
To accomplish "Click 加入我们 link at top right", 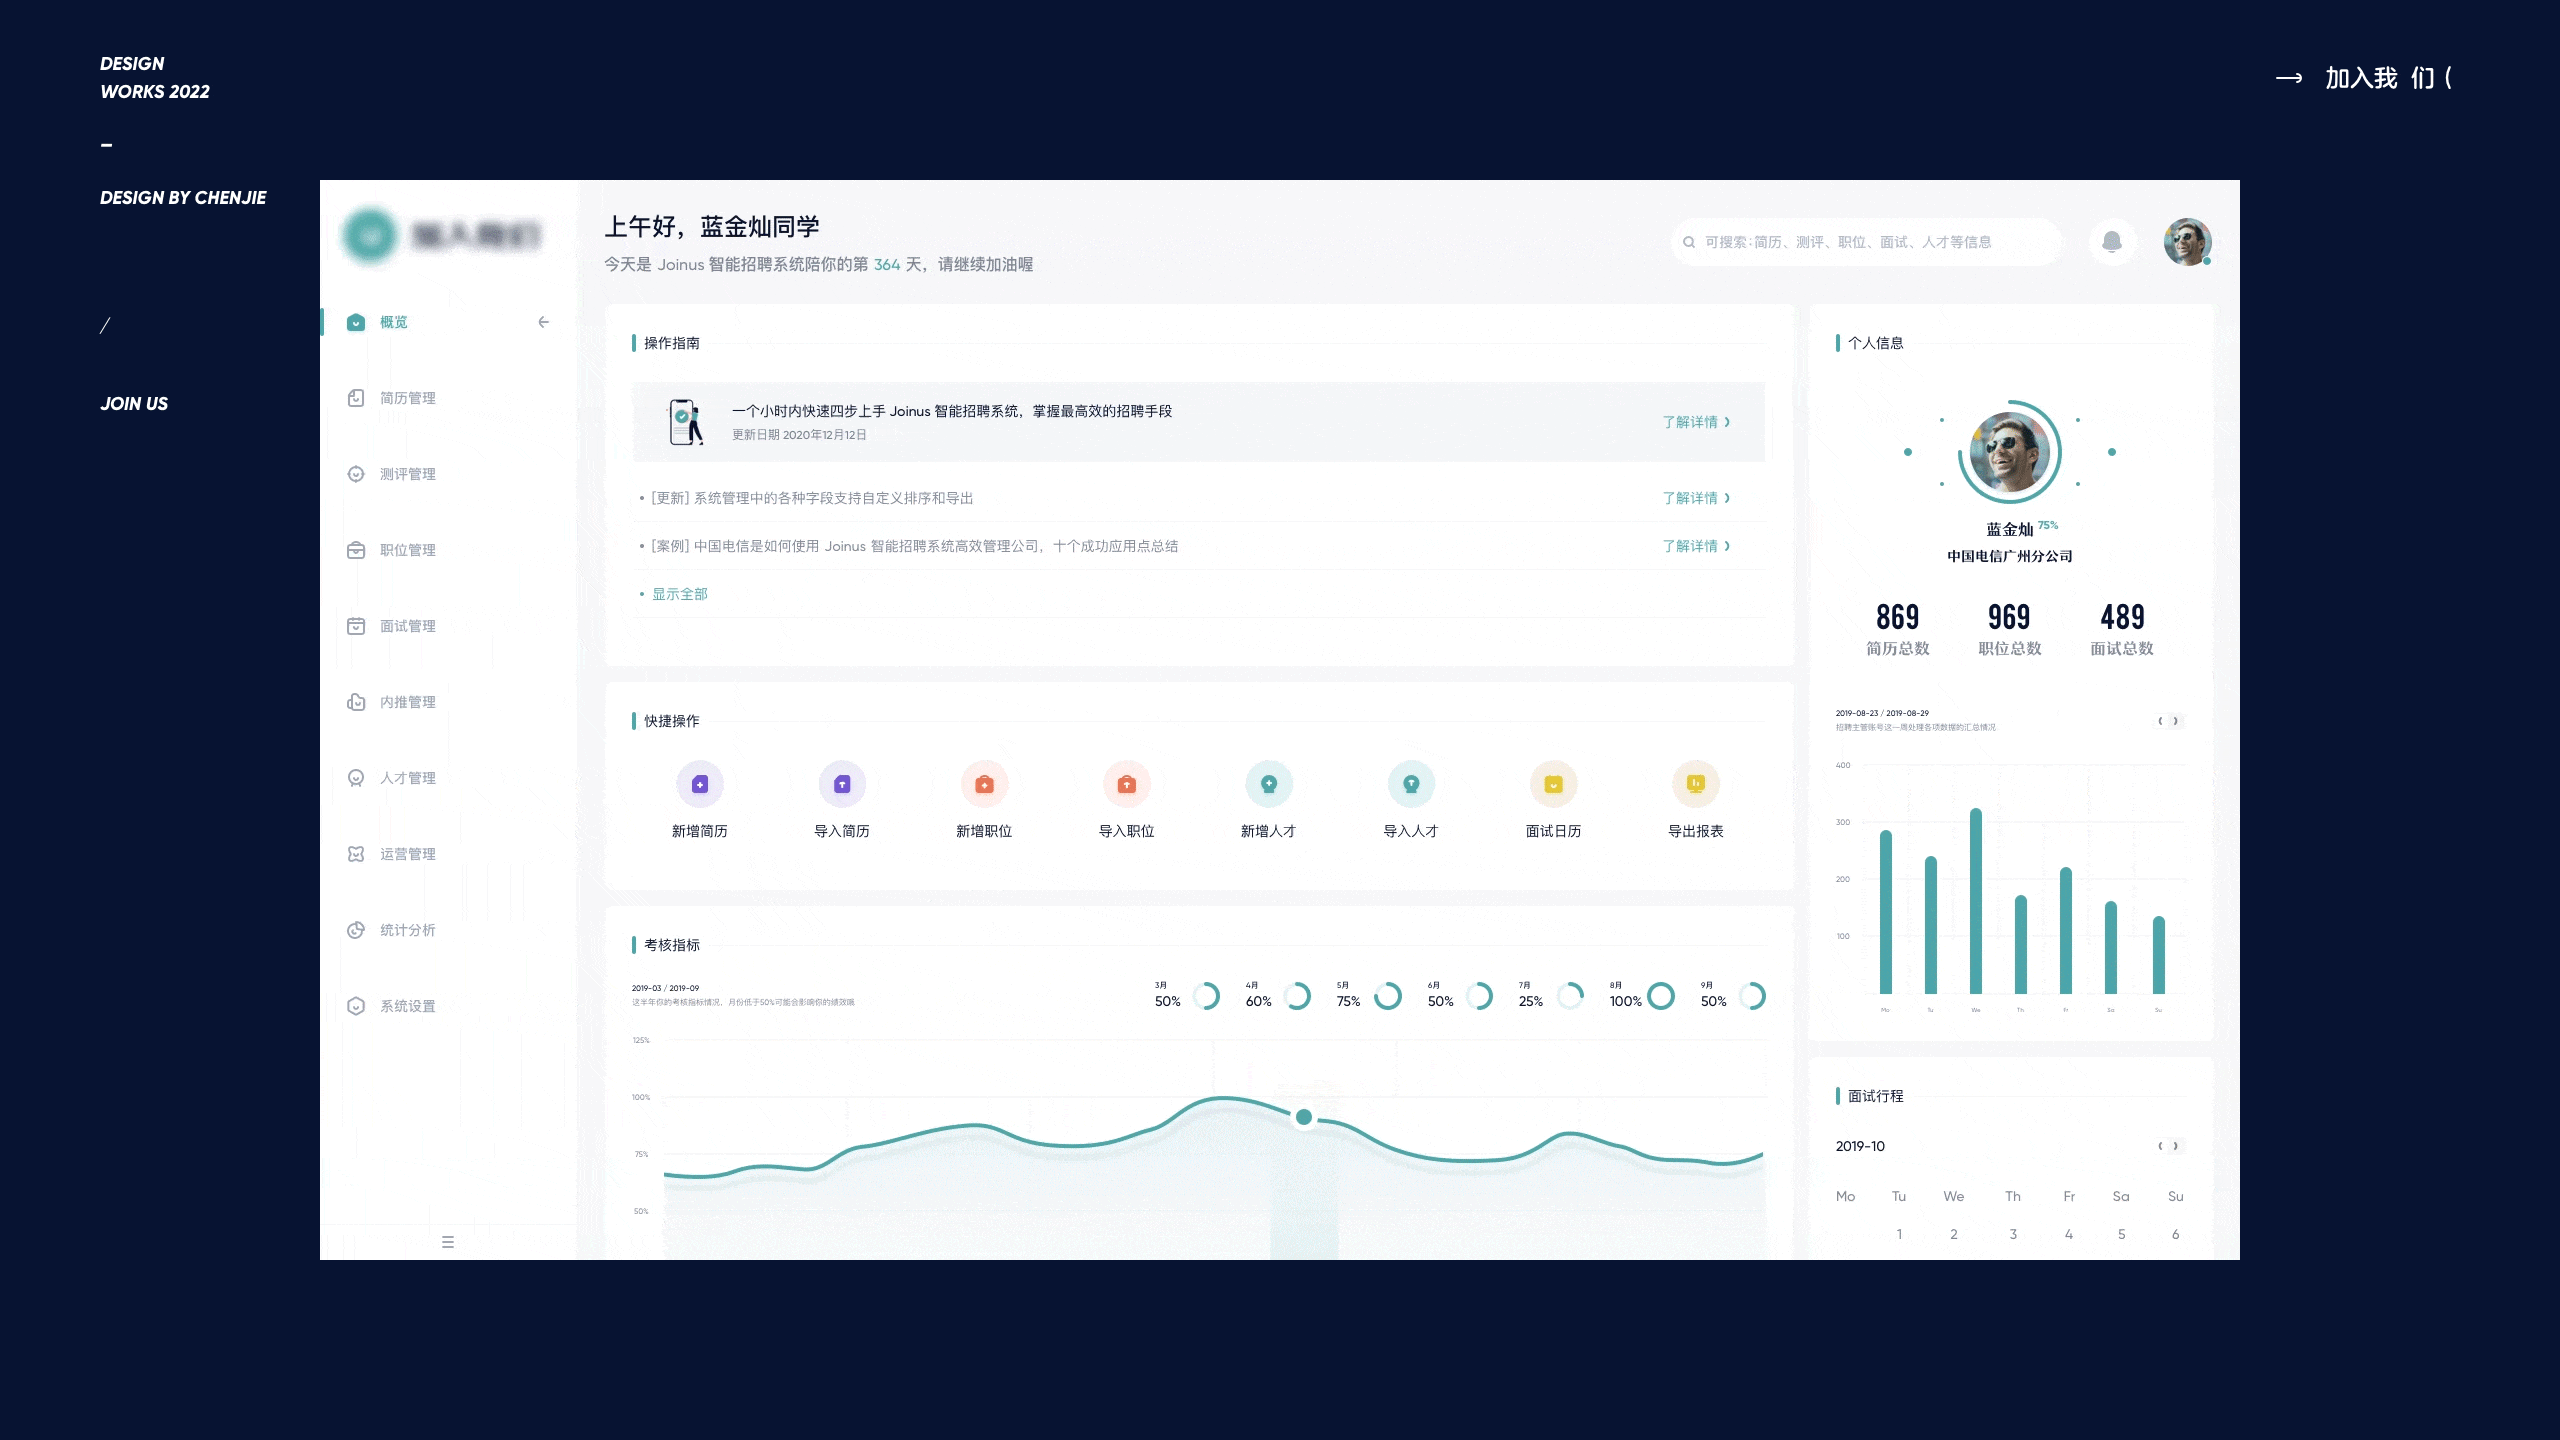I will coord(2364,78).
